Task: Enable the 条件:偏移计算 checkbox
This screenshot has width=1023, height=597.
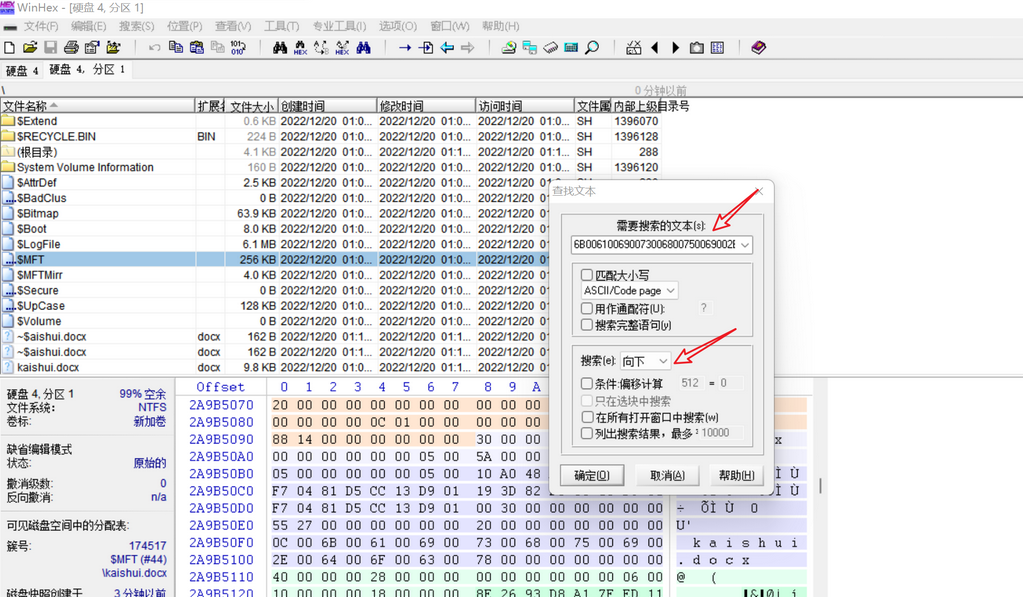Action: tap(587, 383)
